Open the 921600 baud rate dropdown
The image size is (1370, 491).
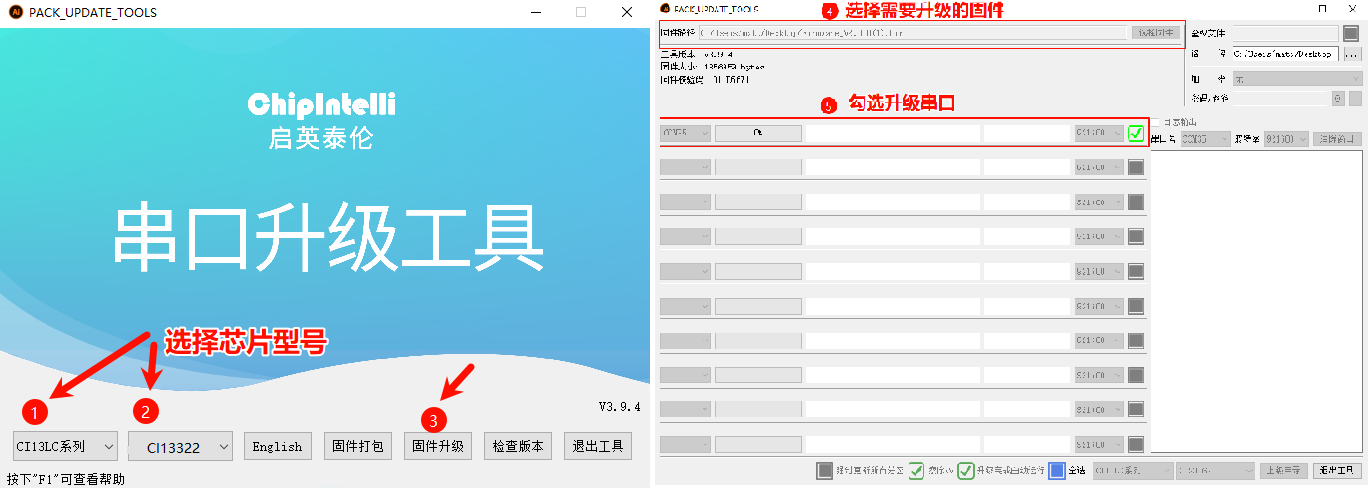tap(1286, 139)
